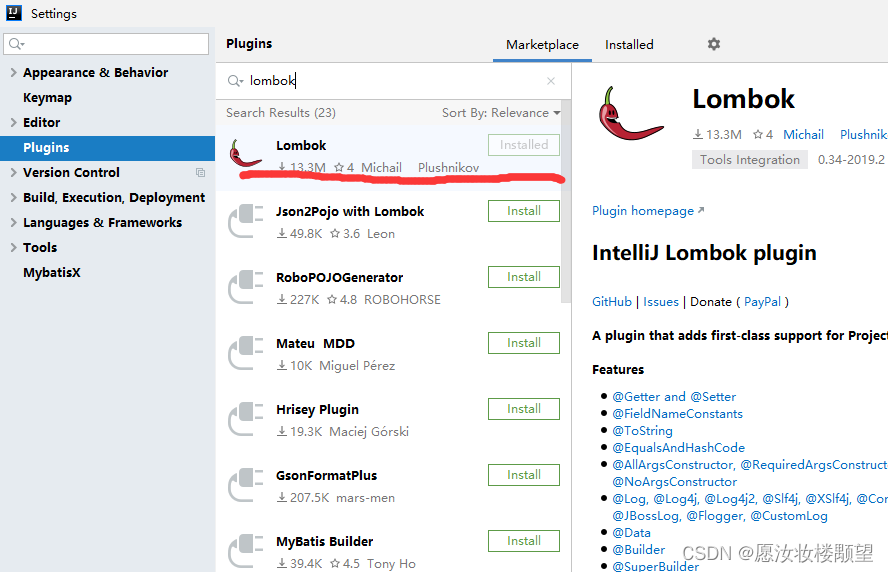Install Json2Pojo with Lombok plugin
The width and height of the screenshot is (888, 572).
click(524, 211)
